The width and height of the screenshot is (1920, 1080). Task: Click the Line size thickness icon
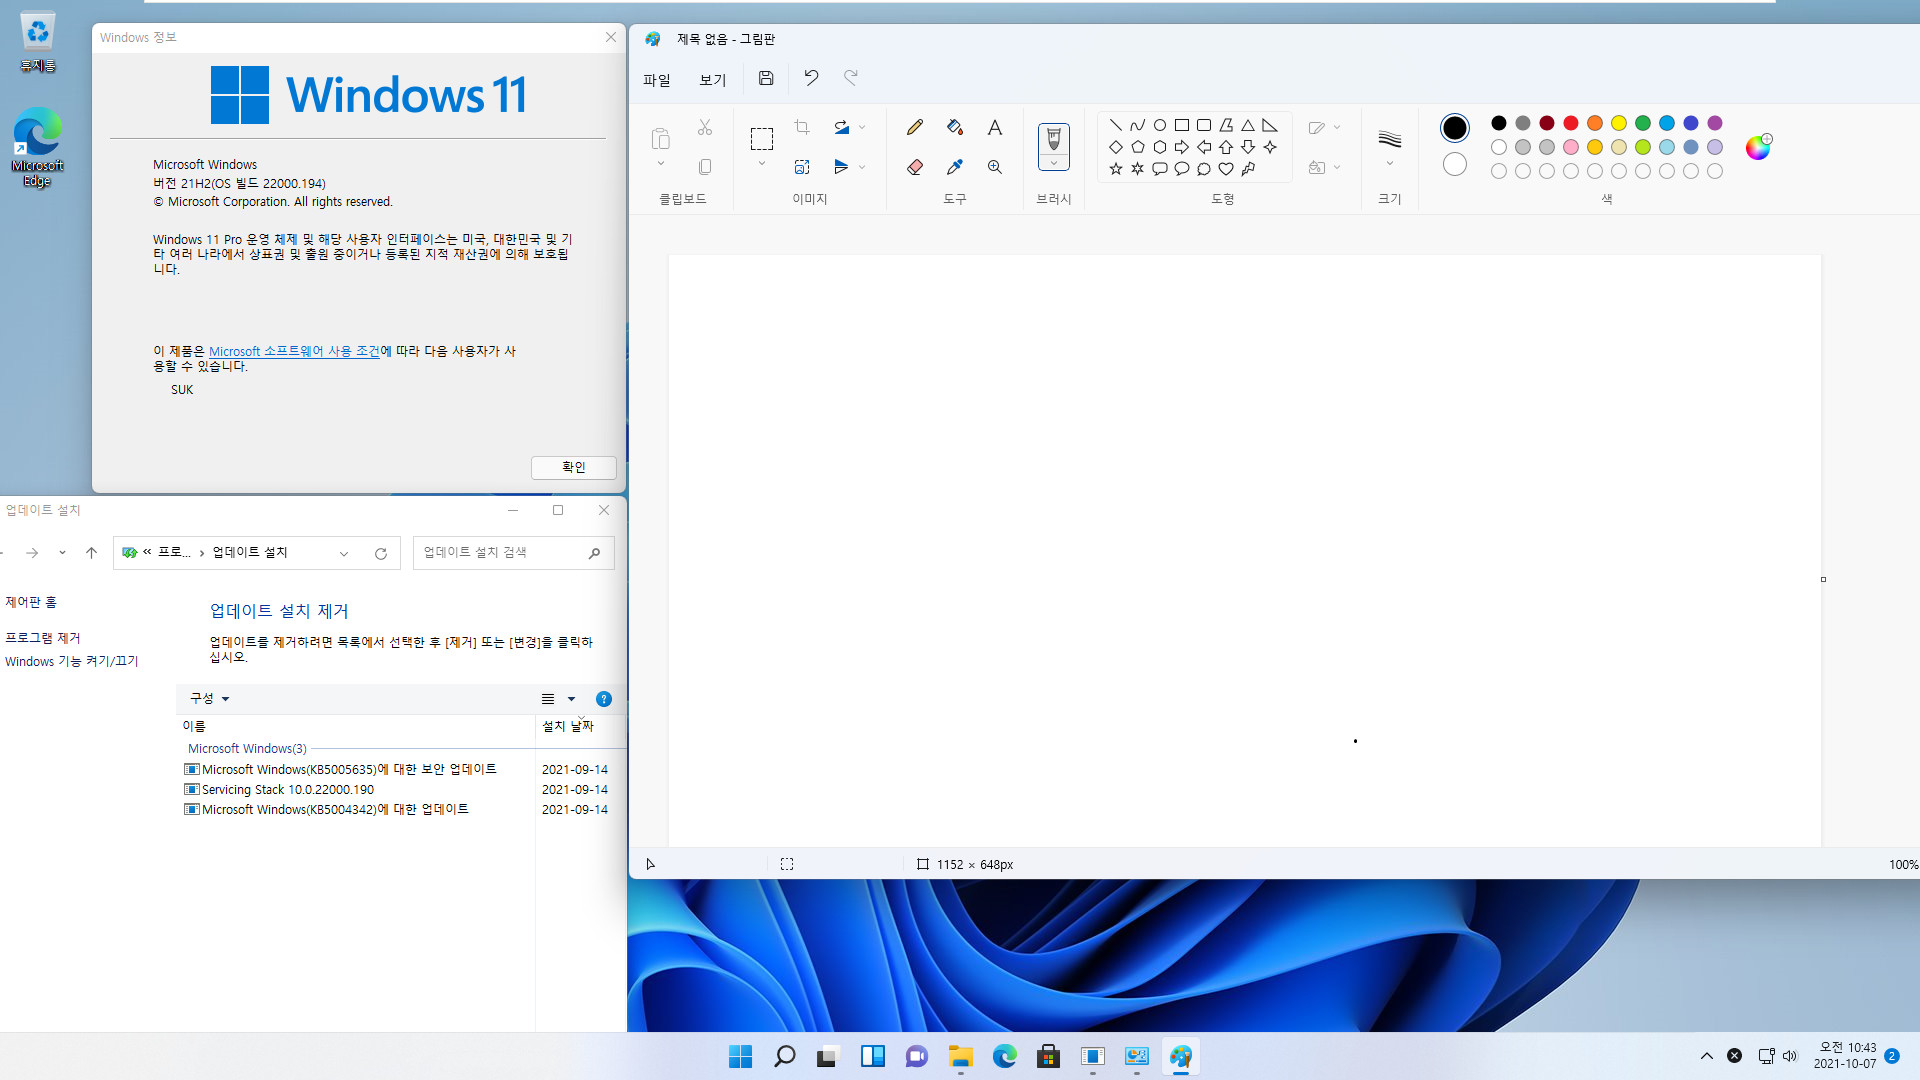(x=1390, y=139)
